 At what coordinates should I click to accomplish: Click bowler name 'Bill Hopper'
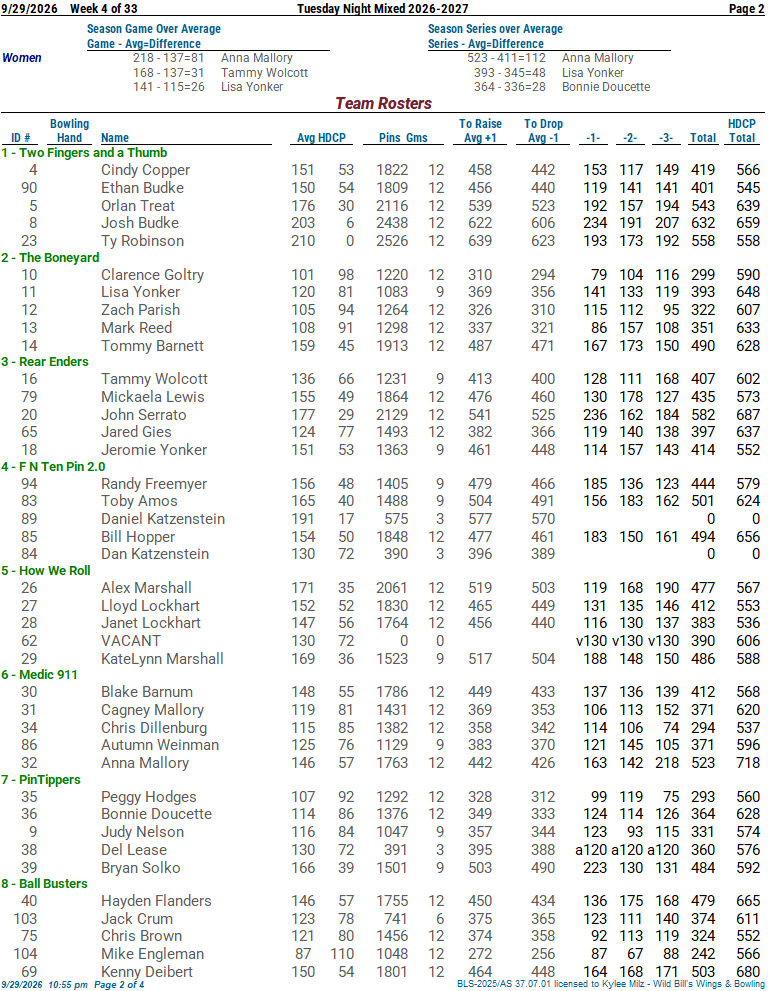(x=138, y=537)
